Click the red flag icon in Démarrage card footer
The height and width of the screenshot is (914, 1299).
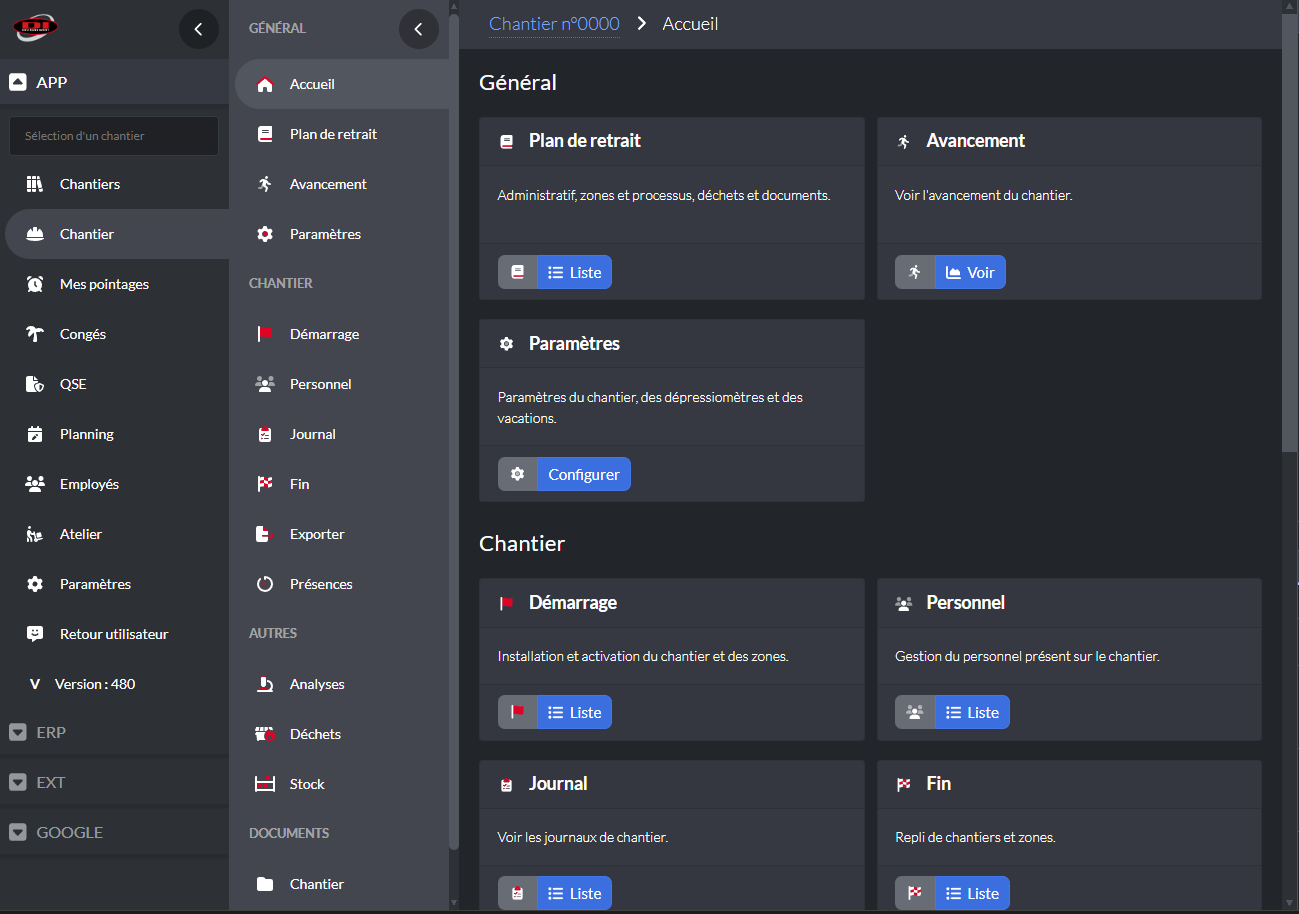coord(518,712)
